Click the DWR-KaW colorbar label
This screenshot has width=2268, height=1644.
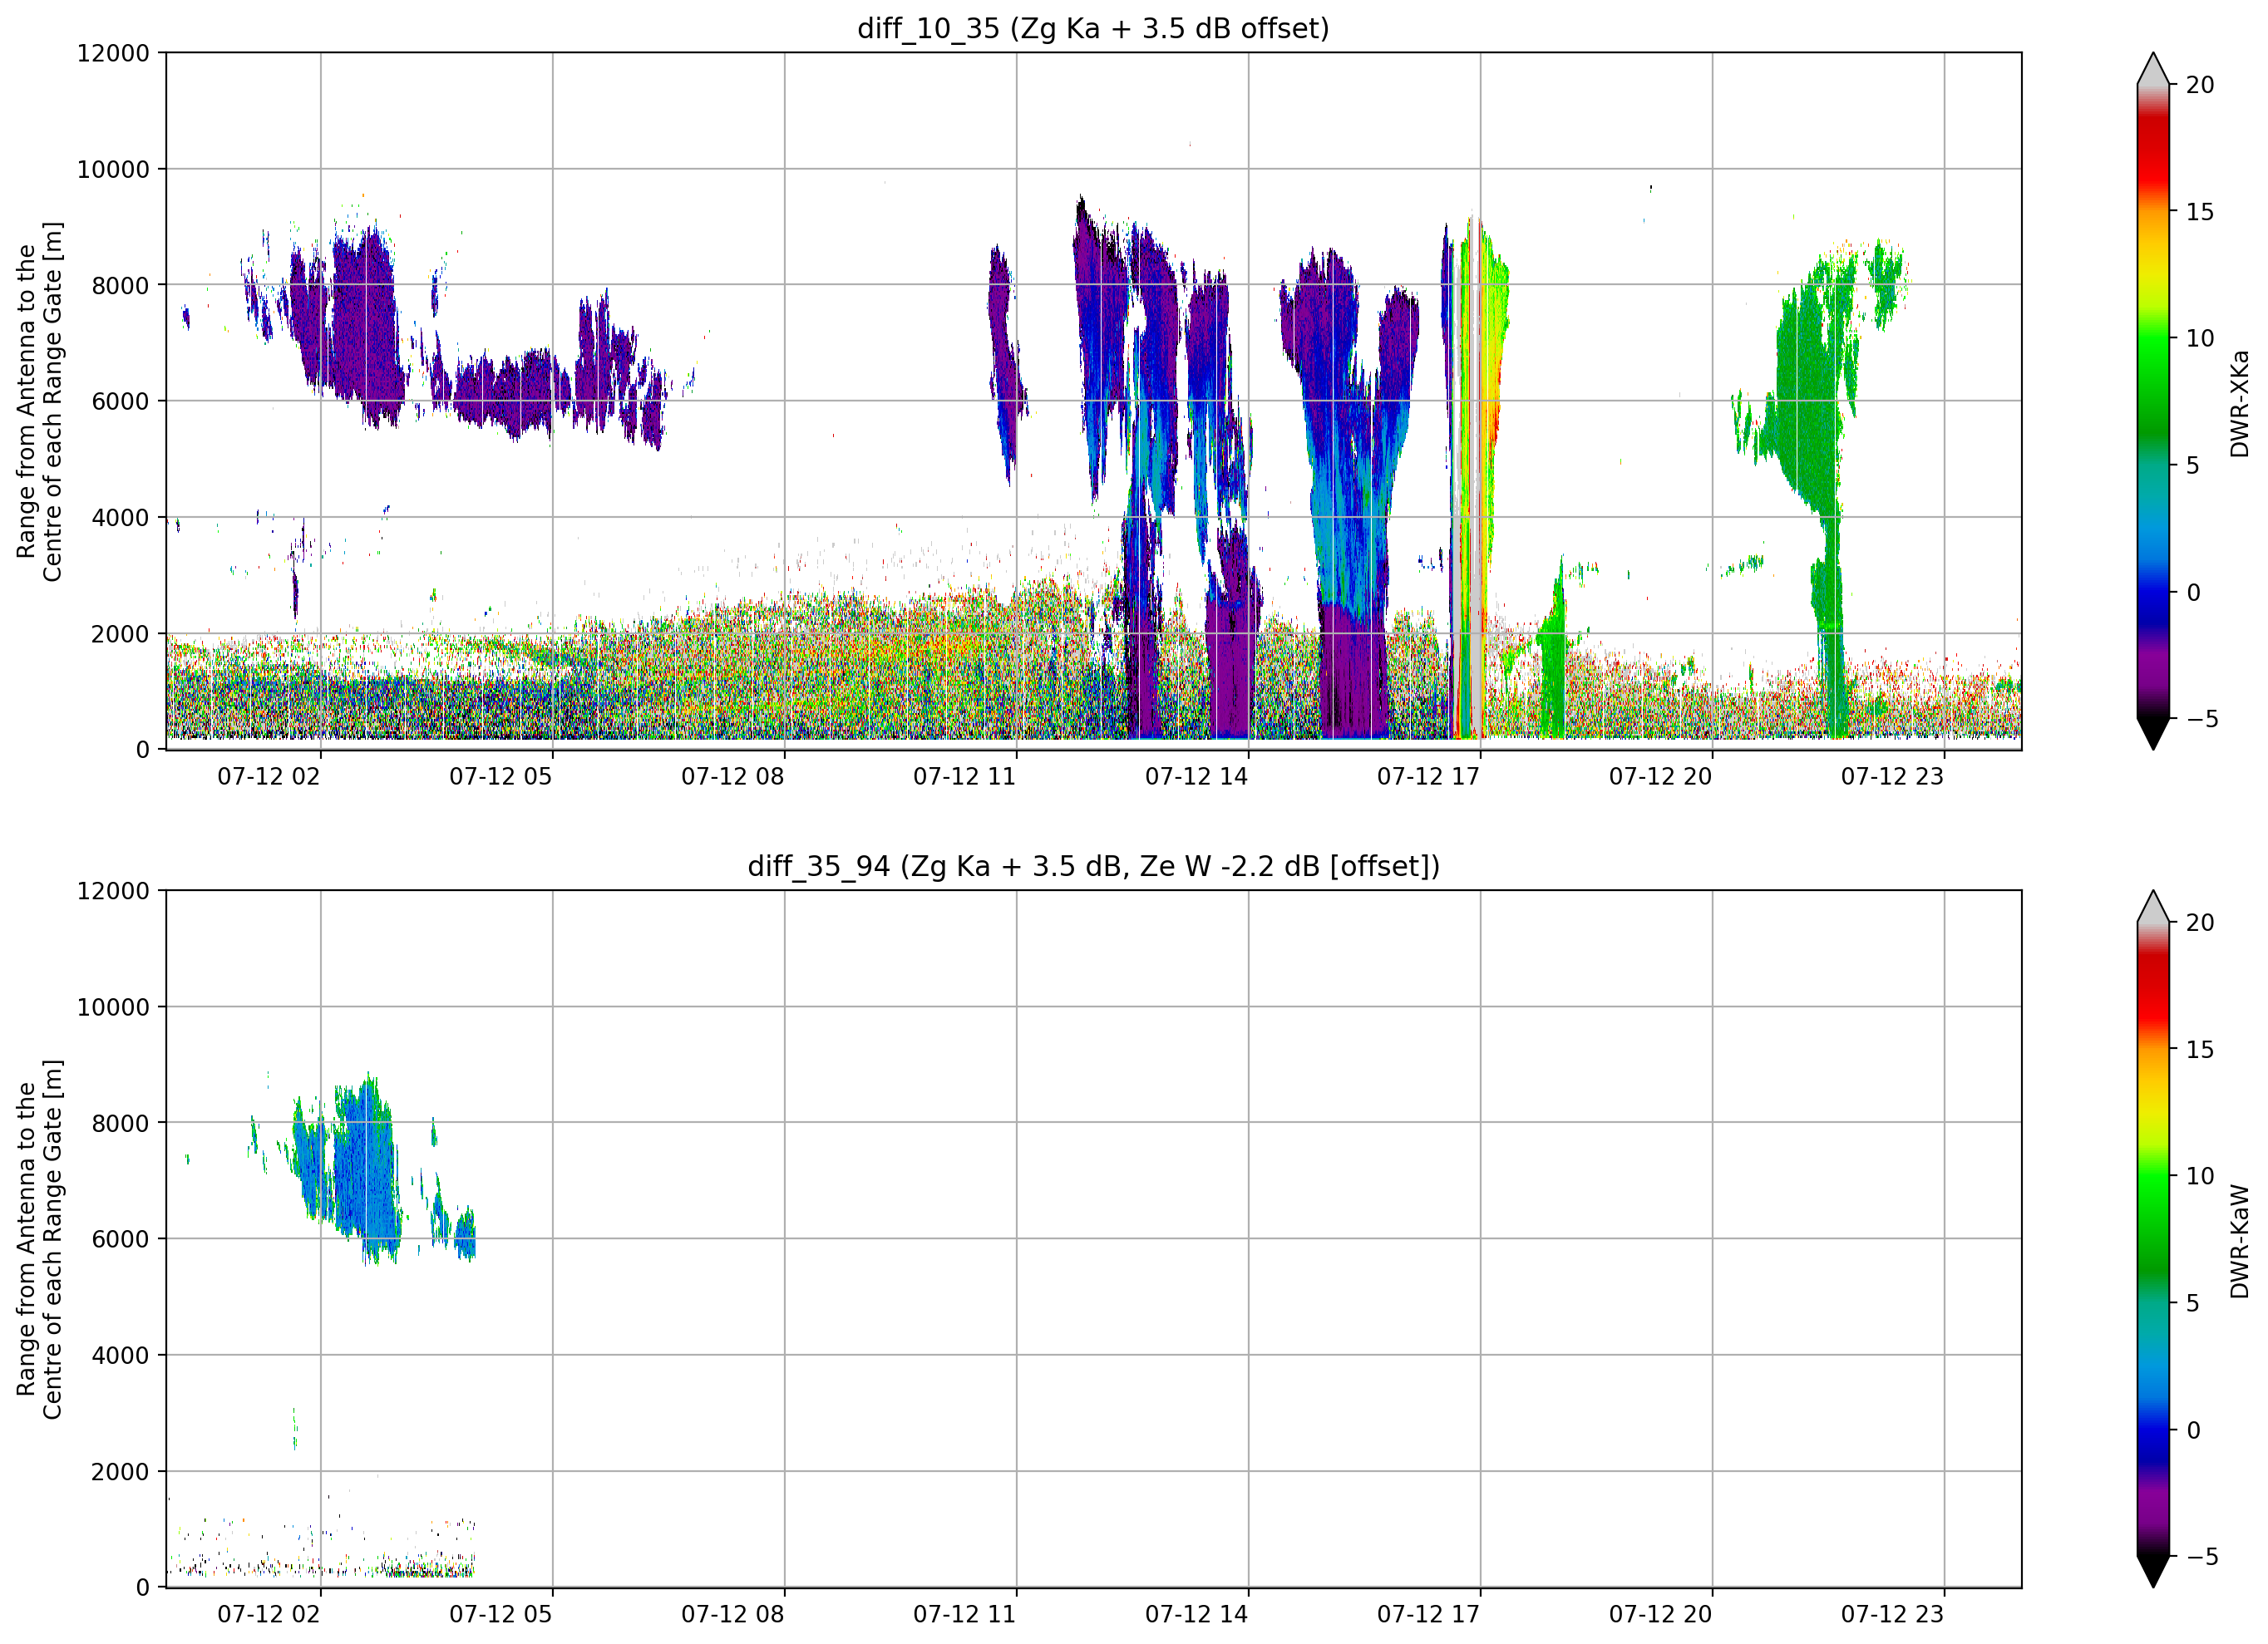click(x=2239, y=1241)
